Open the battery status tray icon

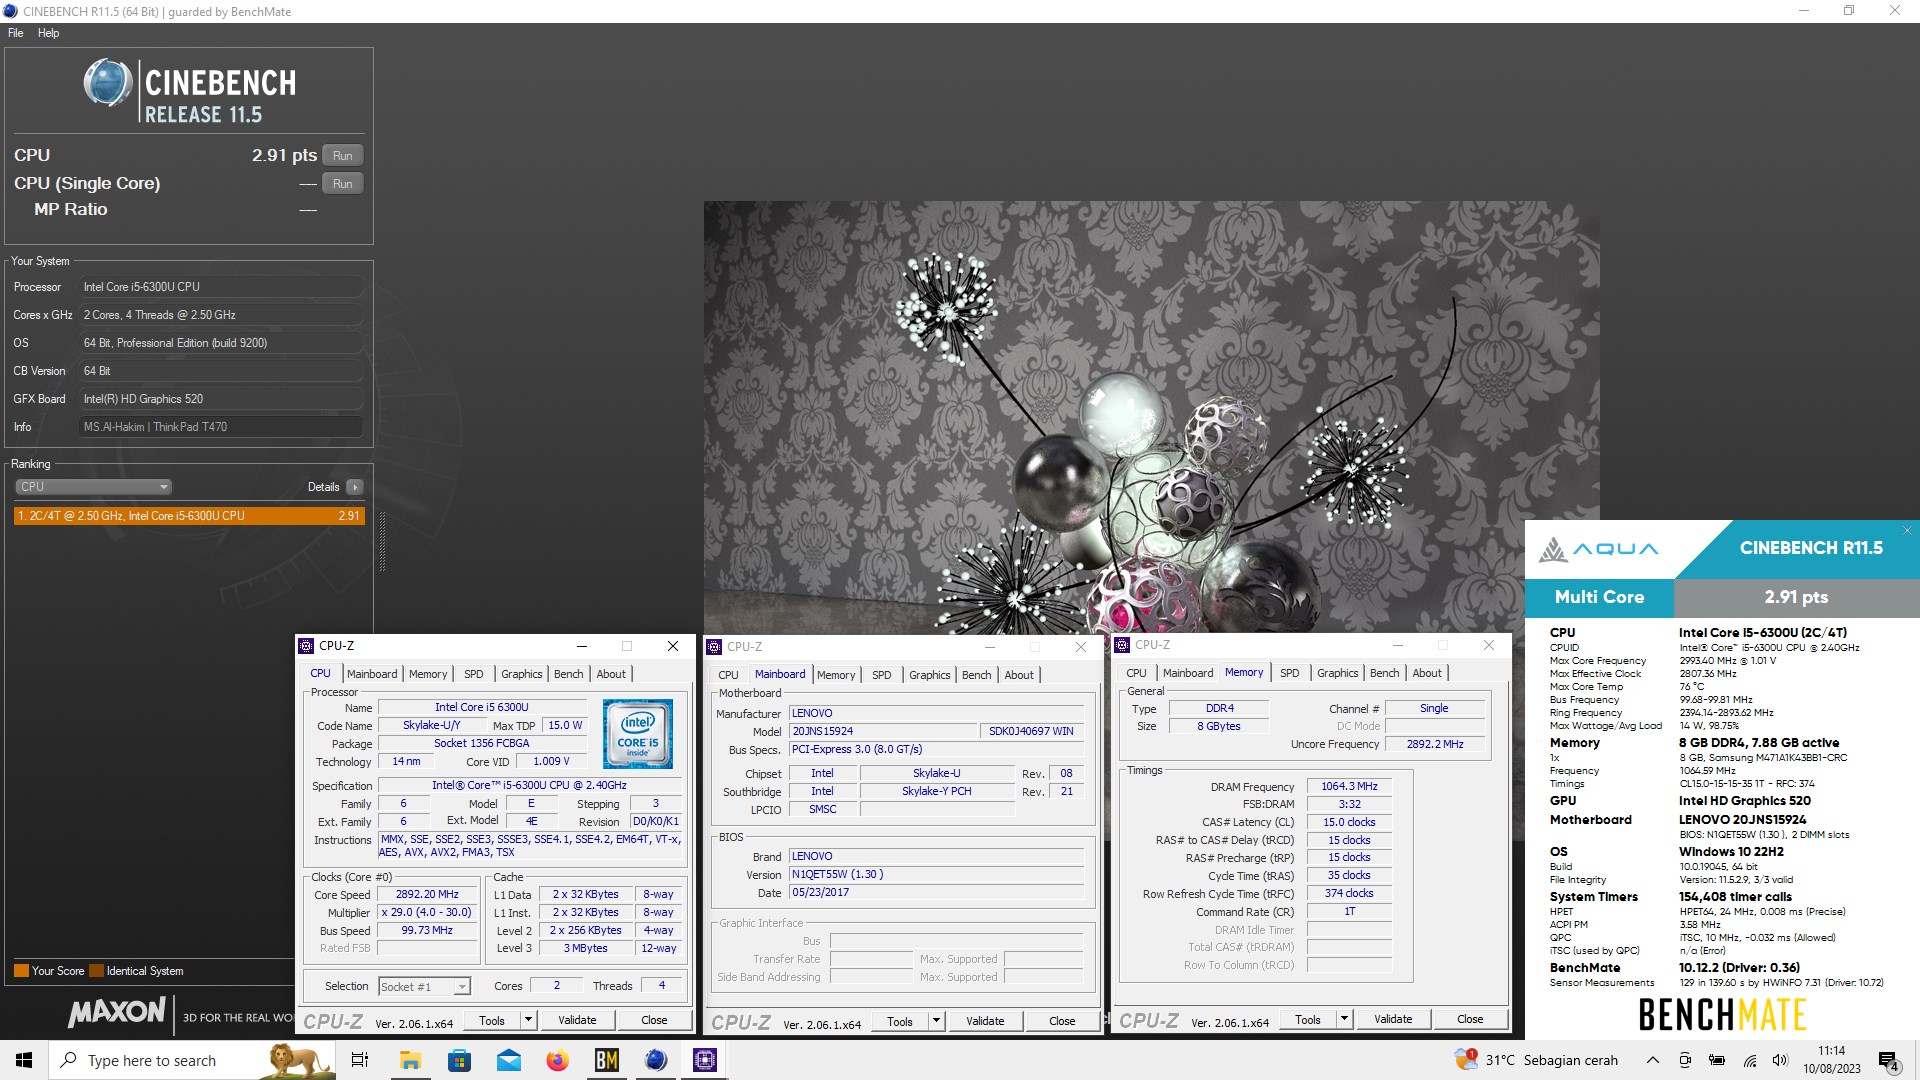1717,1060
